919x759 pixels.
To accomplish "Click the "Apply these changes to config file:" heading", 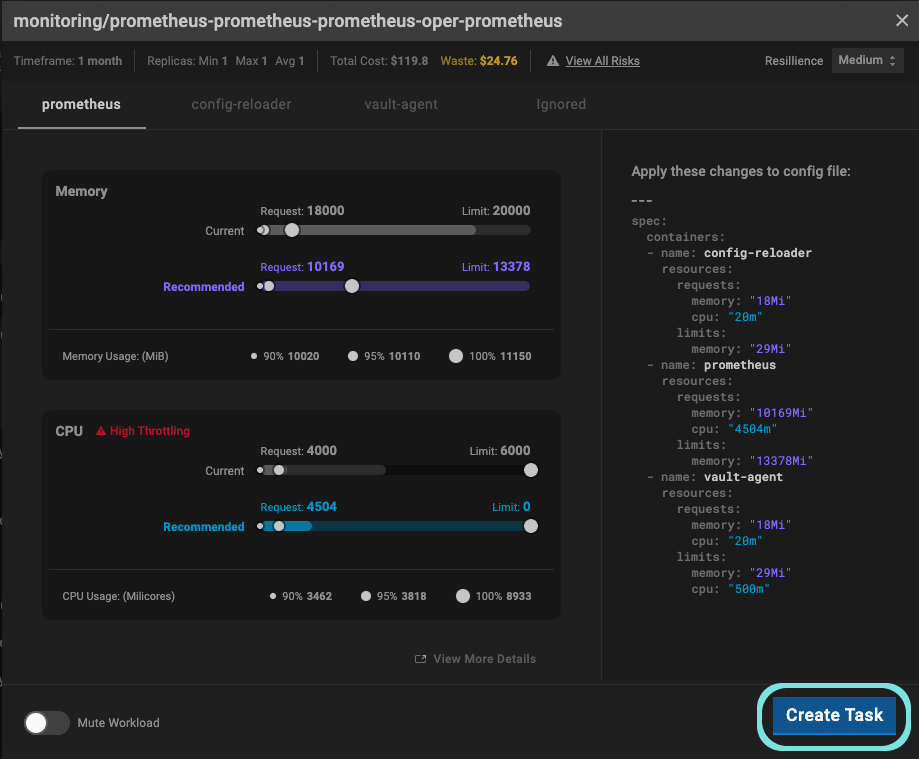I will tap(741, 172).
